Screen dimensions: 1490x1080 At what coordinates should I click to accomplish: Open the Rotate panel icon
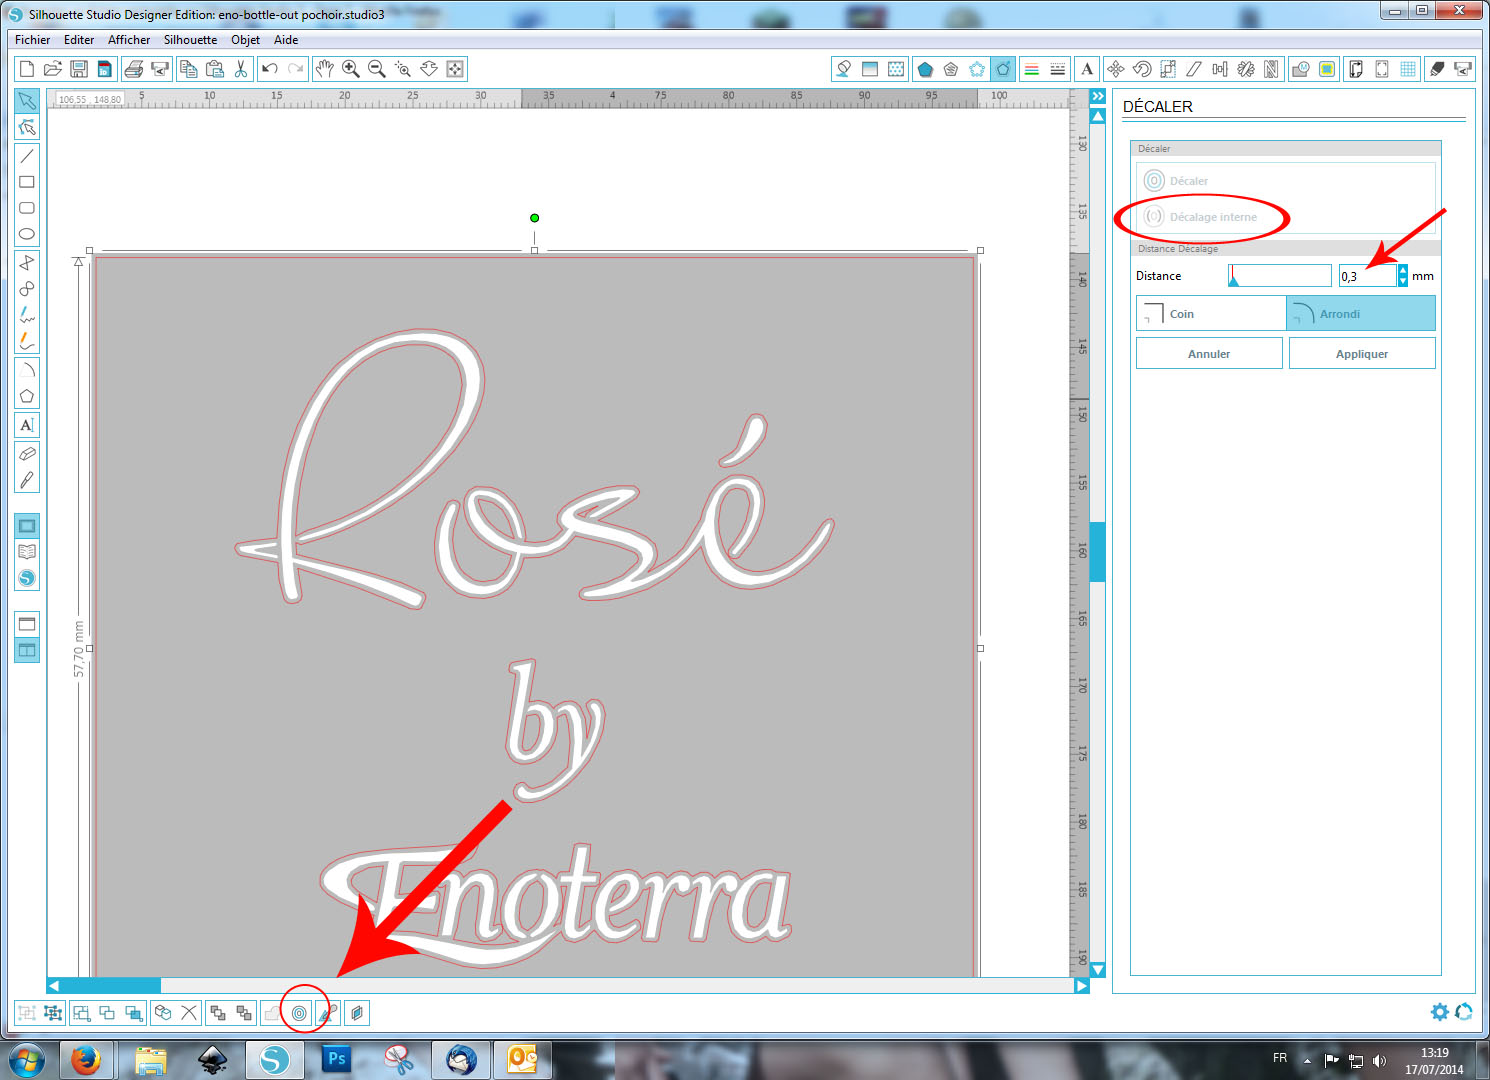1141,69
